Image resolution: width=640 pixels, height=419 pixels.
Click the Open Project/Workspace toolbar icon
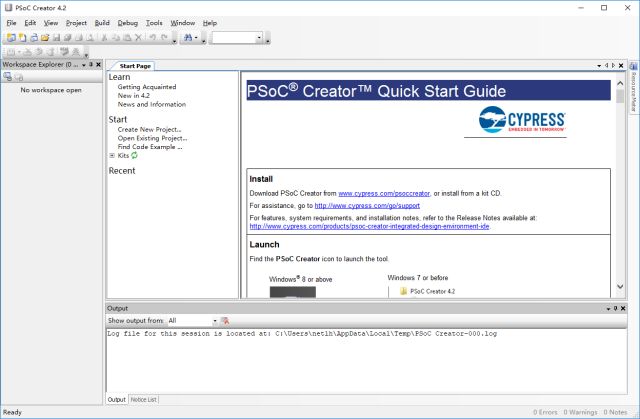(x=34, y=38)
